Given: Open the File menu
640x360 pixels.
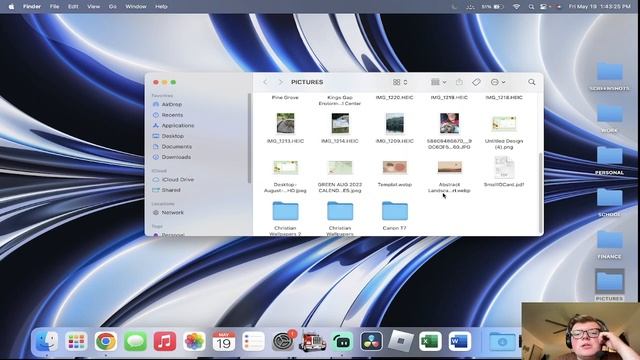Looking at the screenshot, I should click(x=54, y=7).
